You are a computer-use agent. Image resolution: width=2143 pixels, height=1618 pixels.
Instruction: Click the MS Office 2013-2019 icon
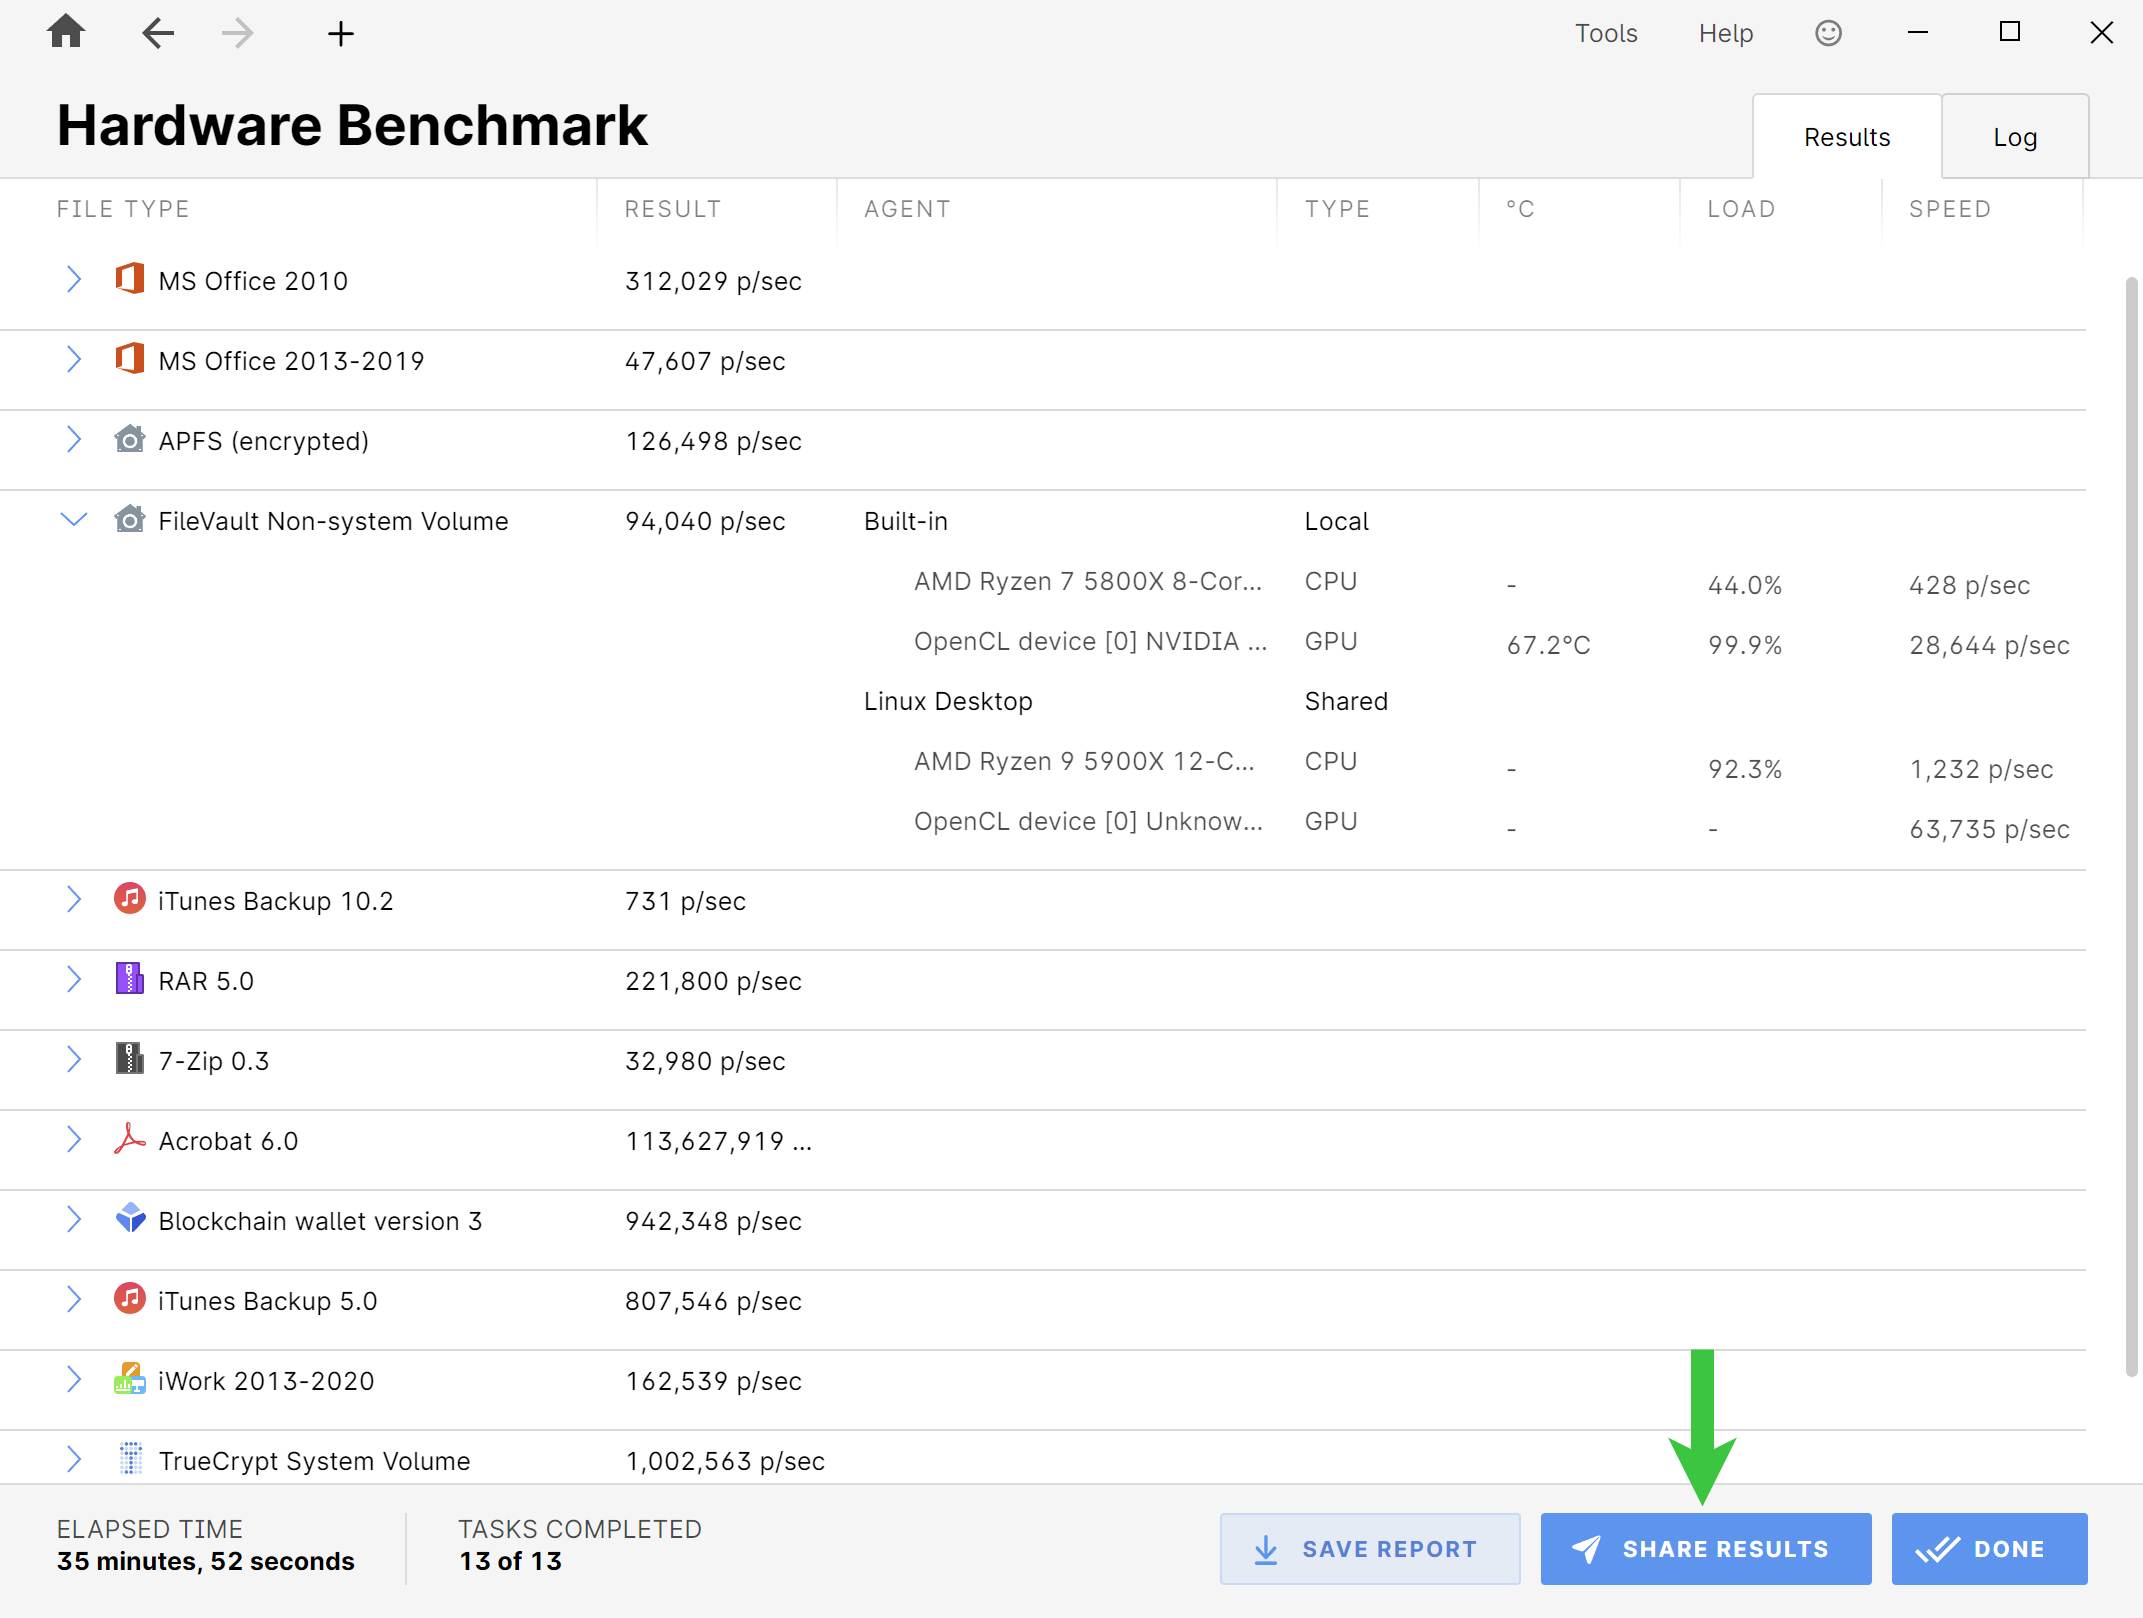pos(130,359)
